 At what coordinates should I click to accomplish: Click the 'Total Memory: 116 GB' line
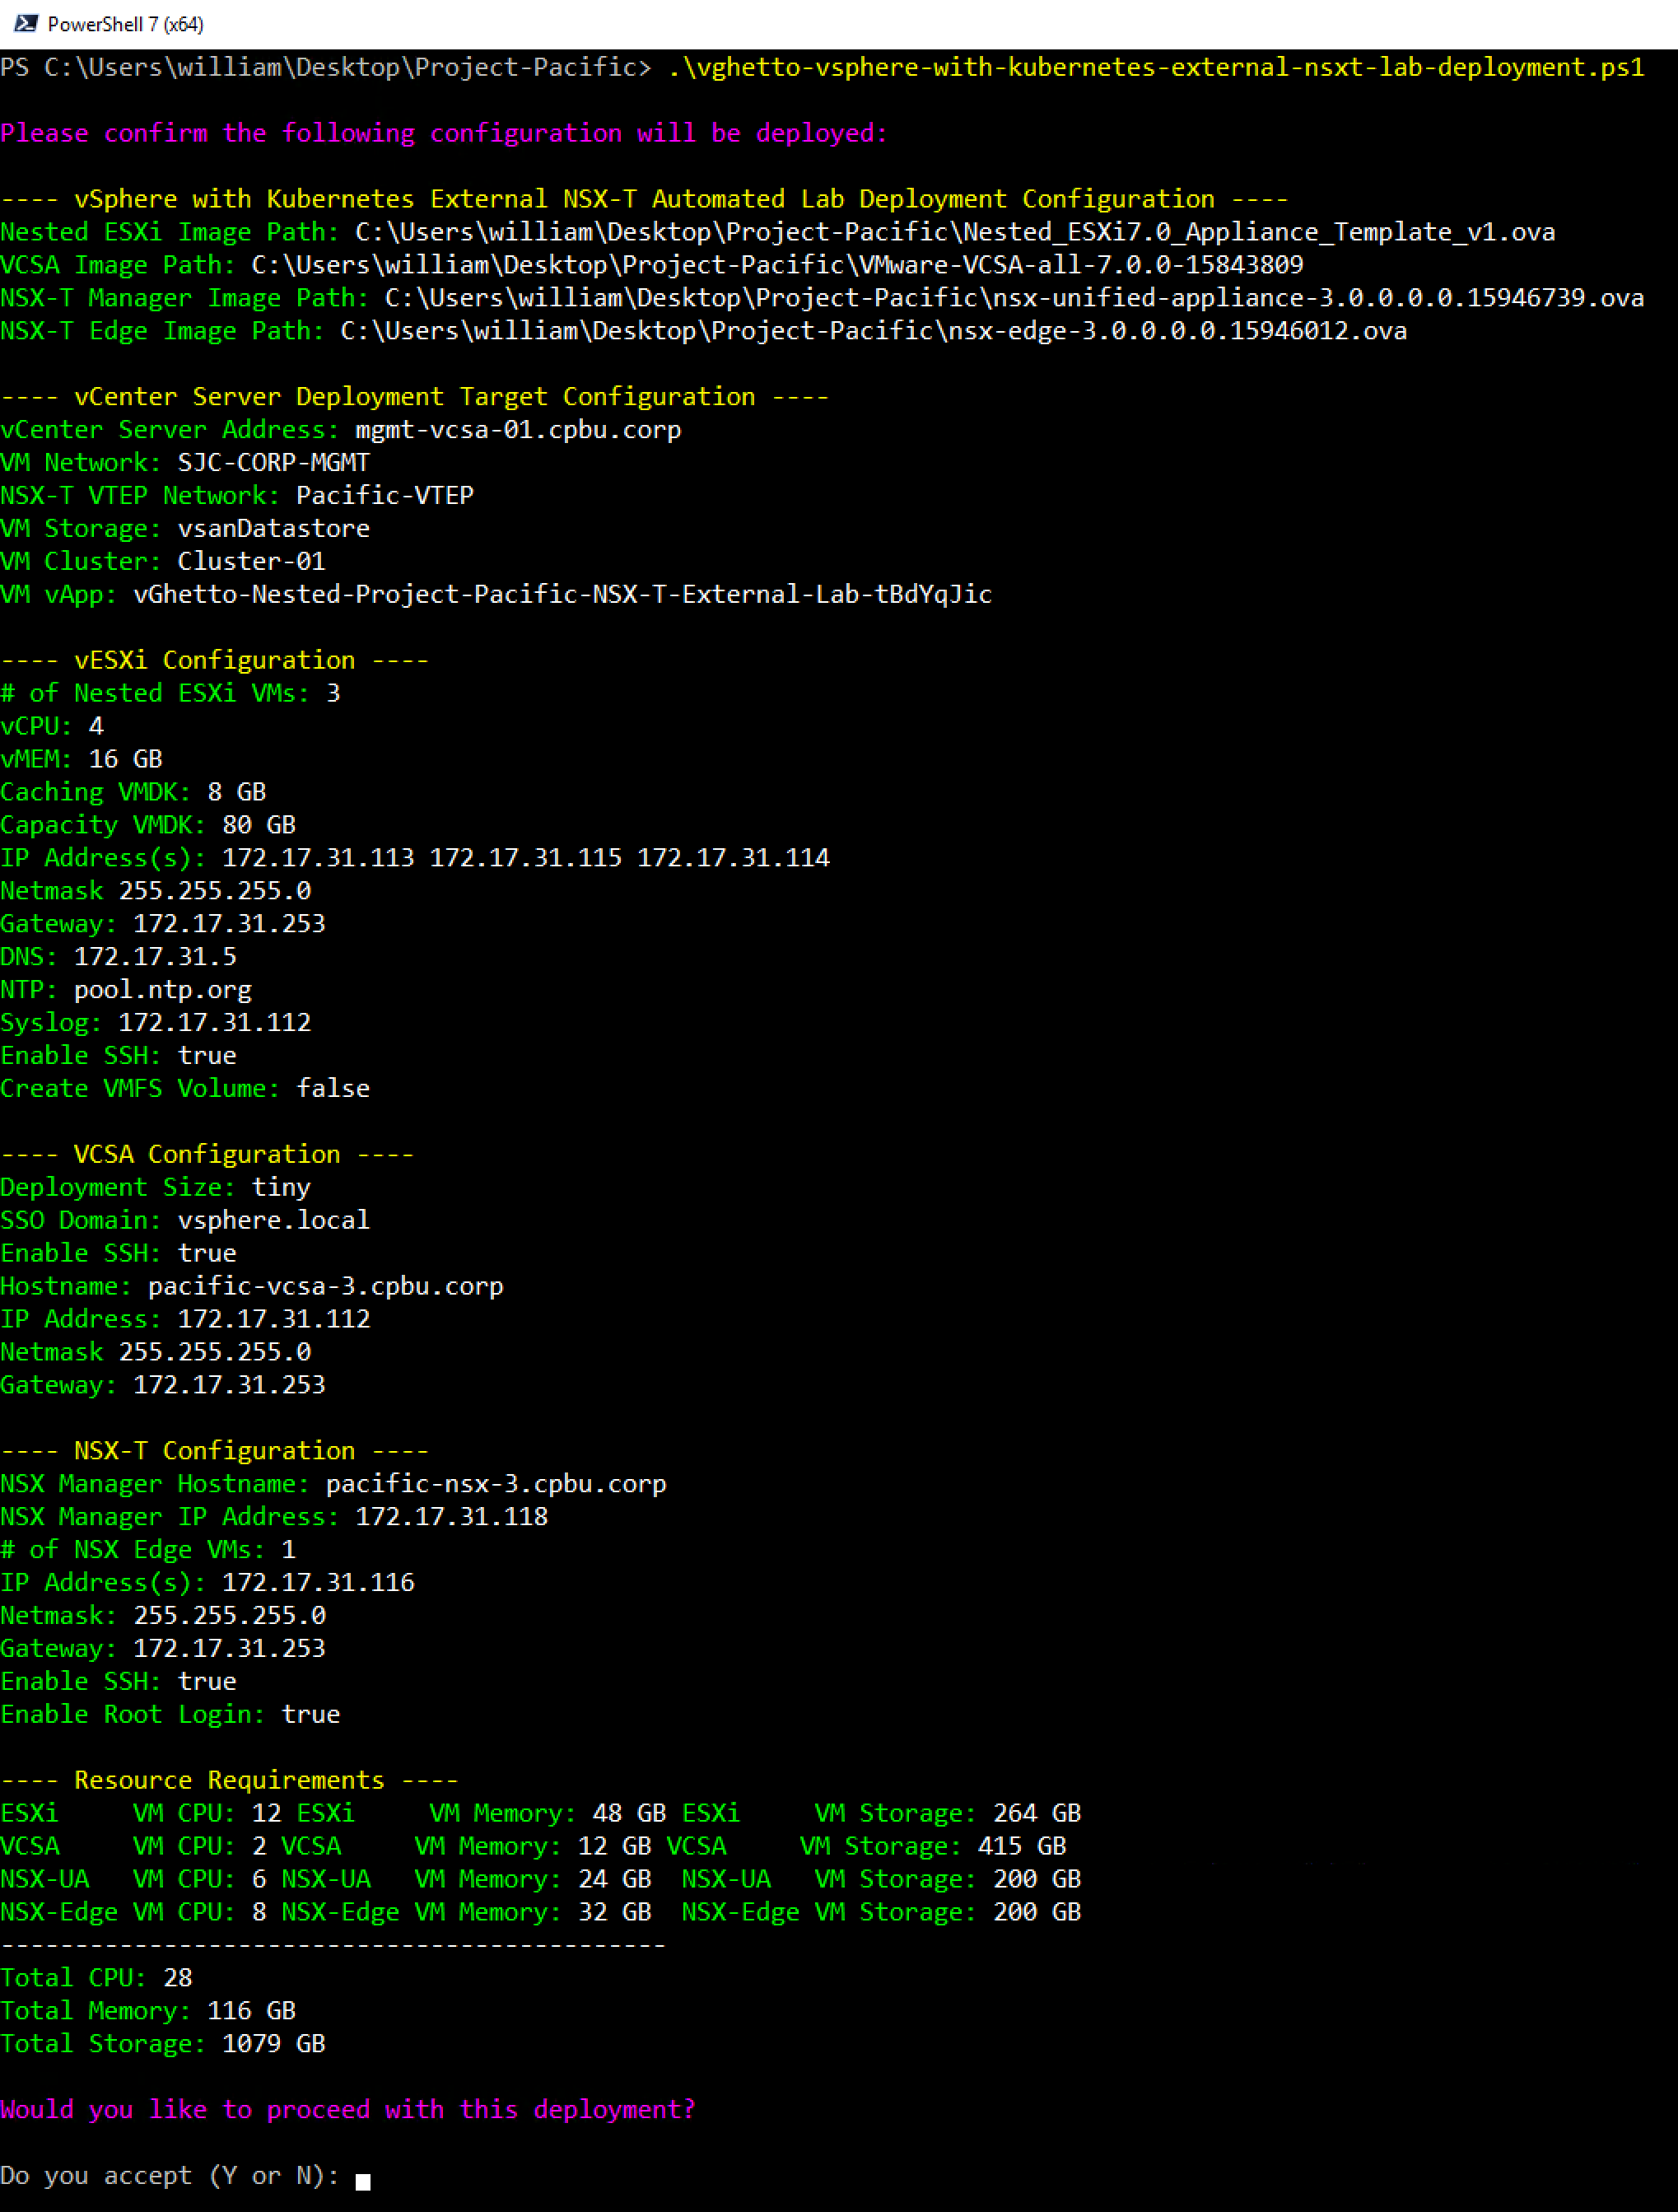(x=148, y=2010)
